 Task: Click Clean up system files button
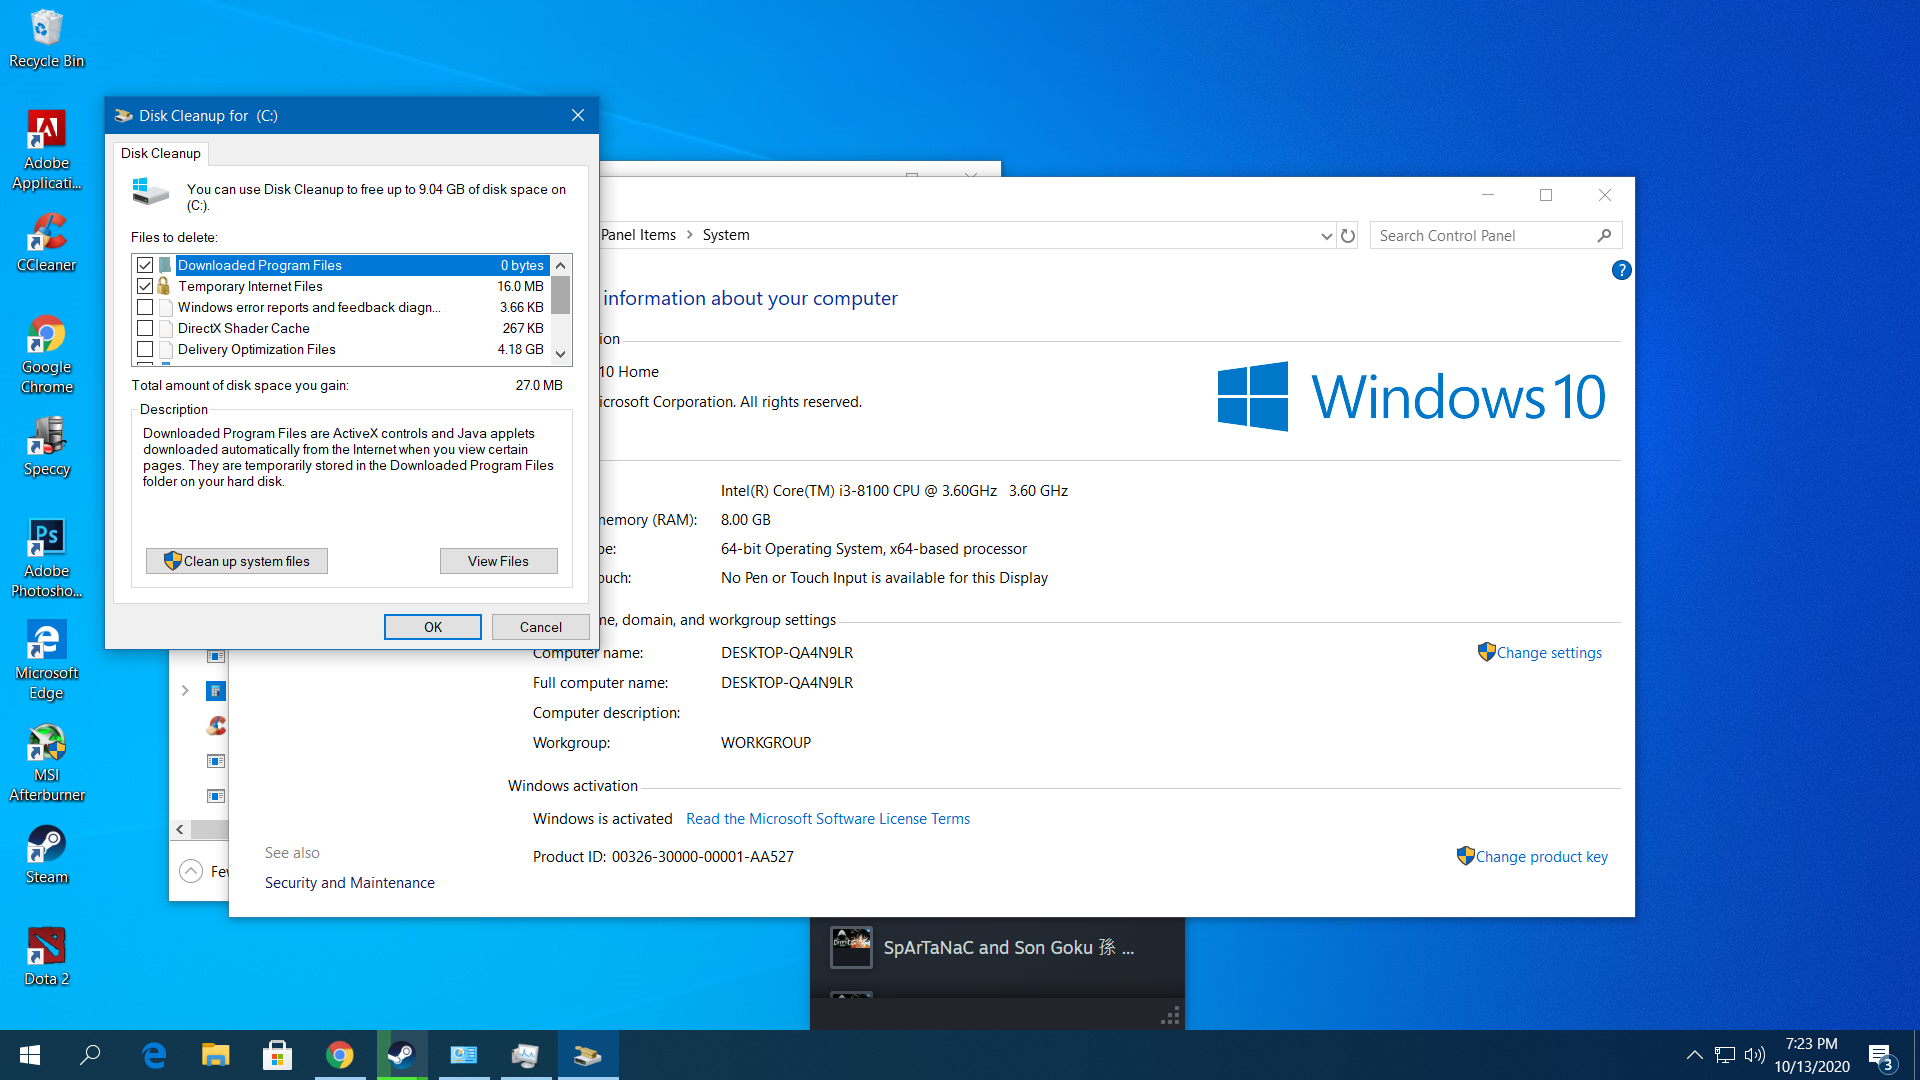[237, 561]
